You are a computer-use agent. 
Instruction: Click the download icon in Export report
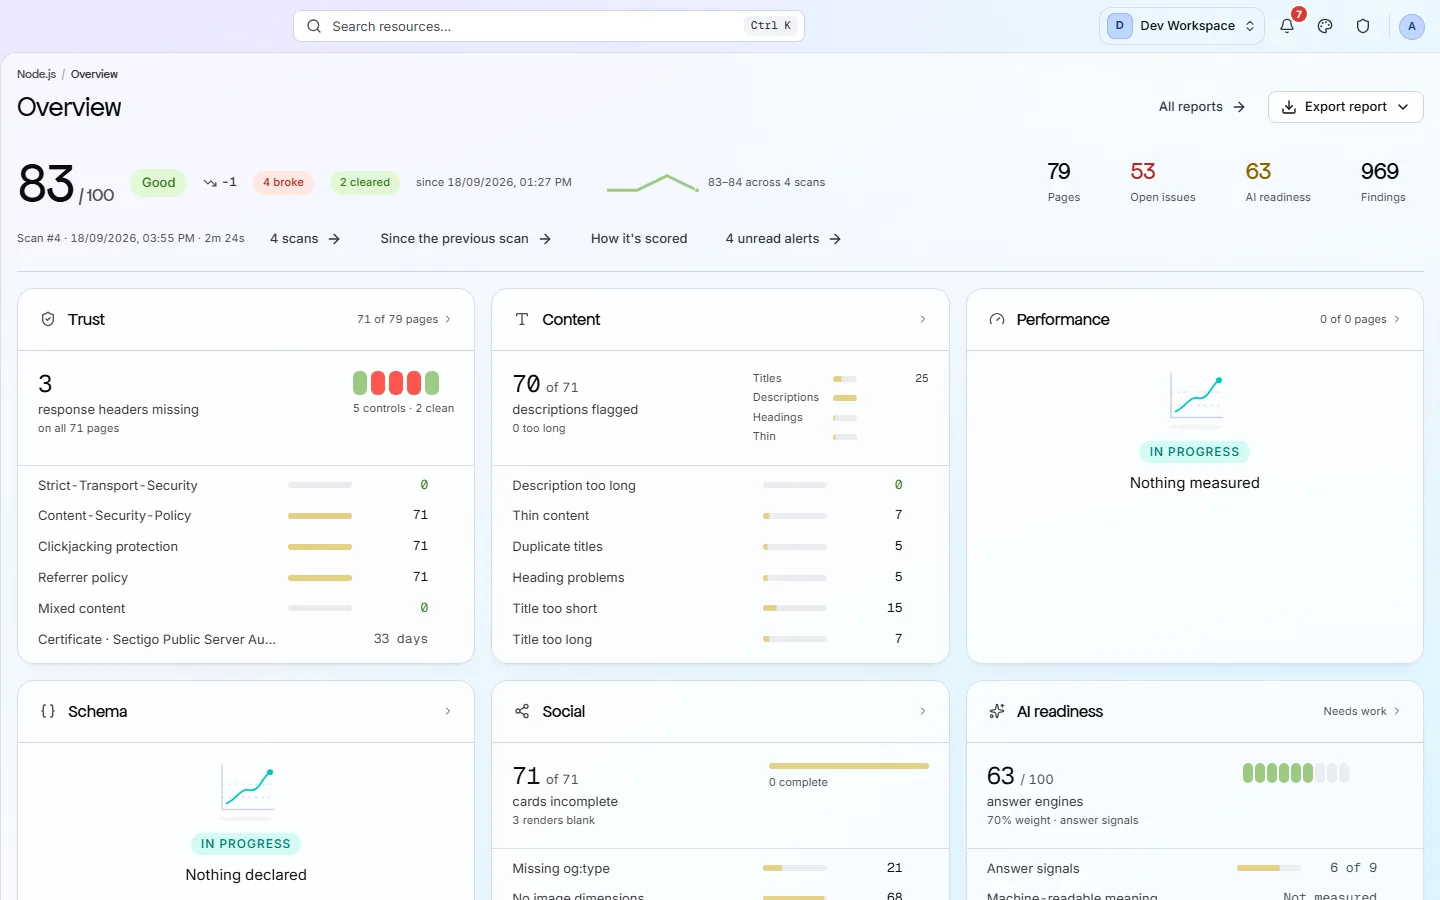click(1289, 107)
